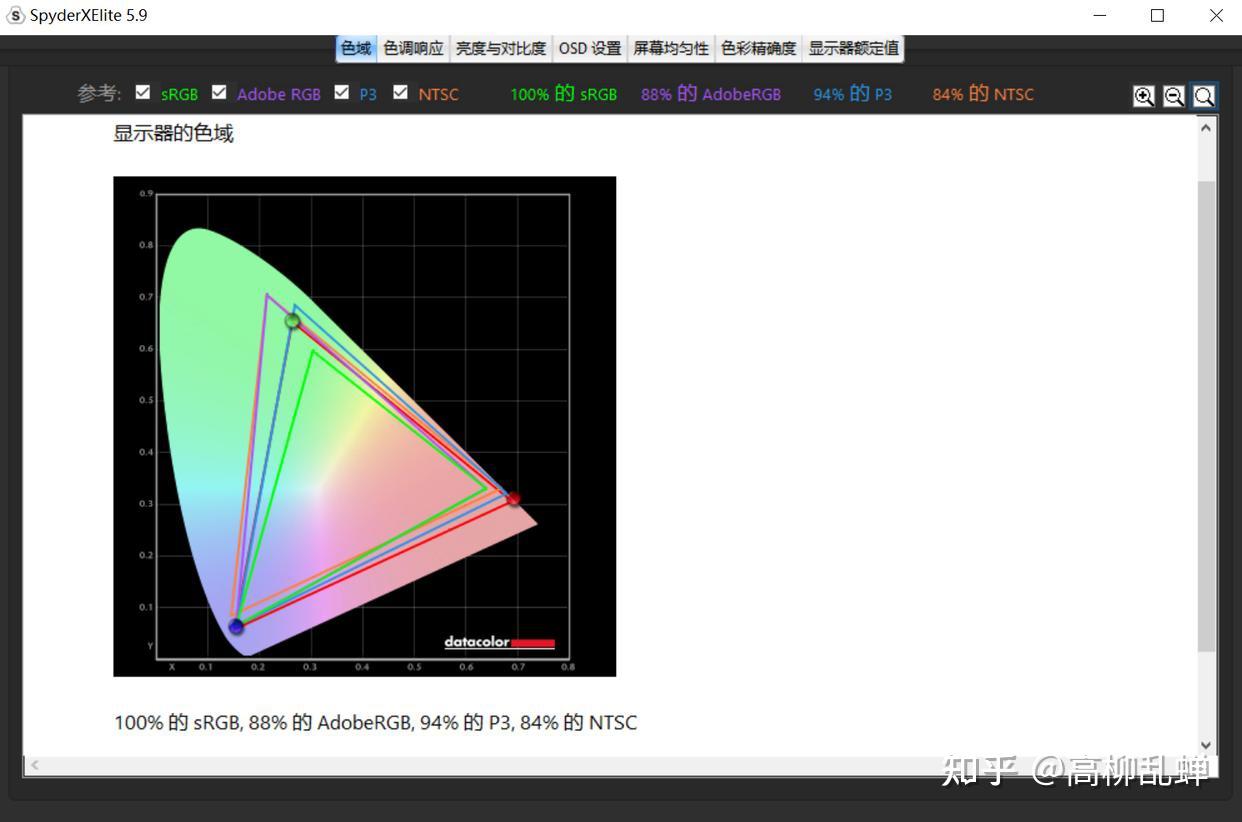Click the '88% 的 AdobeRGB' result text
Image resolution: width=1242 pixels, height=822 pixels.
711,94
